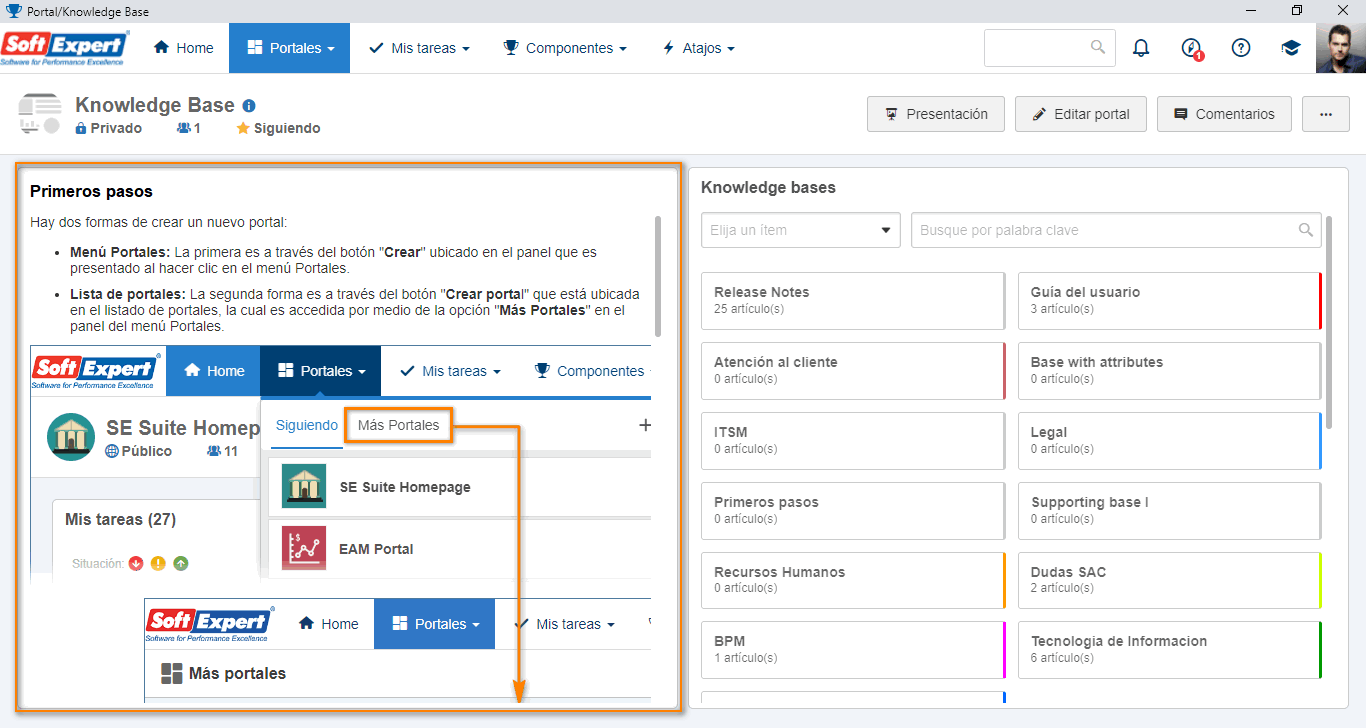1366x728 pixels.
Task: Click the Knowledge bases panel heading
Action: (x=768, y=187)
